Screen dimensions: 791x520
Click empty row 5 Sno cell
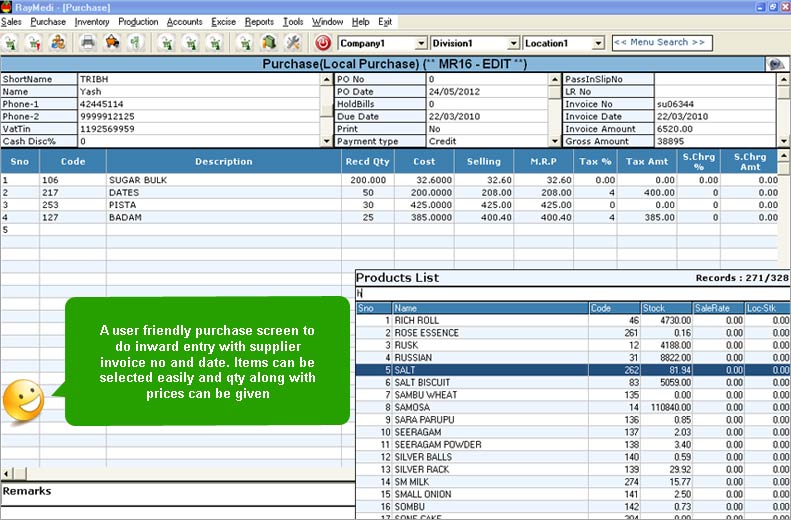pyautogui.click(x=20, y=230)
